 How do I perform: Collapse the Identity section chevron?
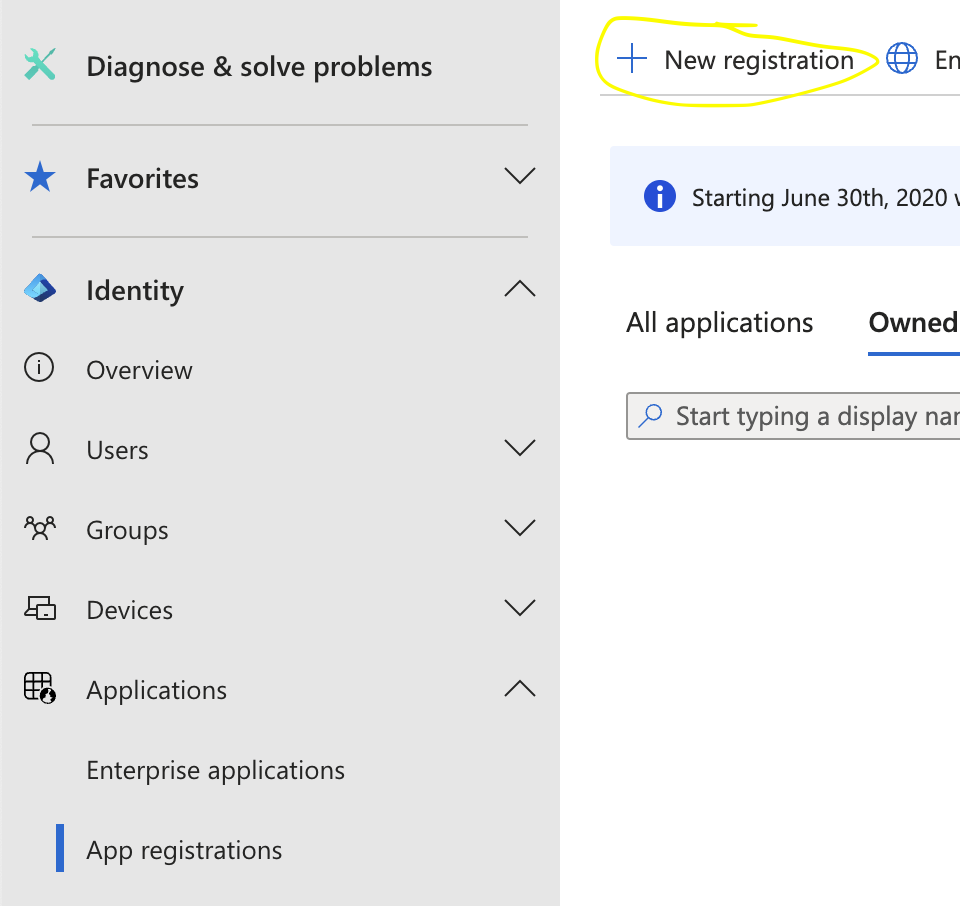coord(520,289)
